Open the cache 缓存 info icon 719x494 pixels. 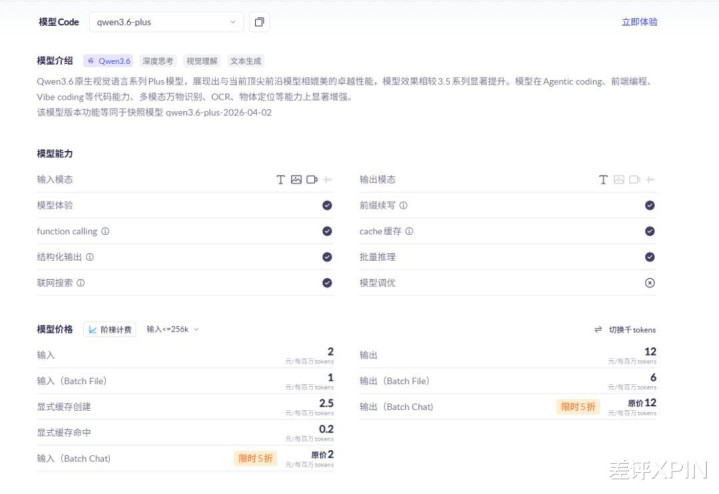click(x=409, y=231)
